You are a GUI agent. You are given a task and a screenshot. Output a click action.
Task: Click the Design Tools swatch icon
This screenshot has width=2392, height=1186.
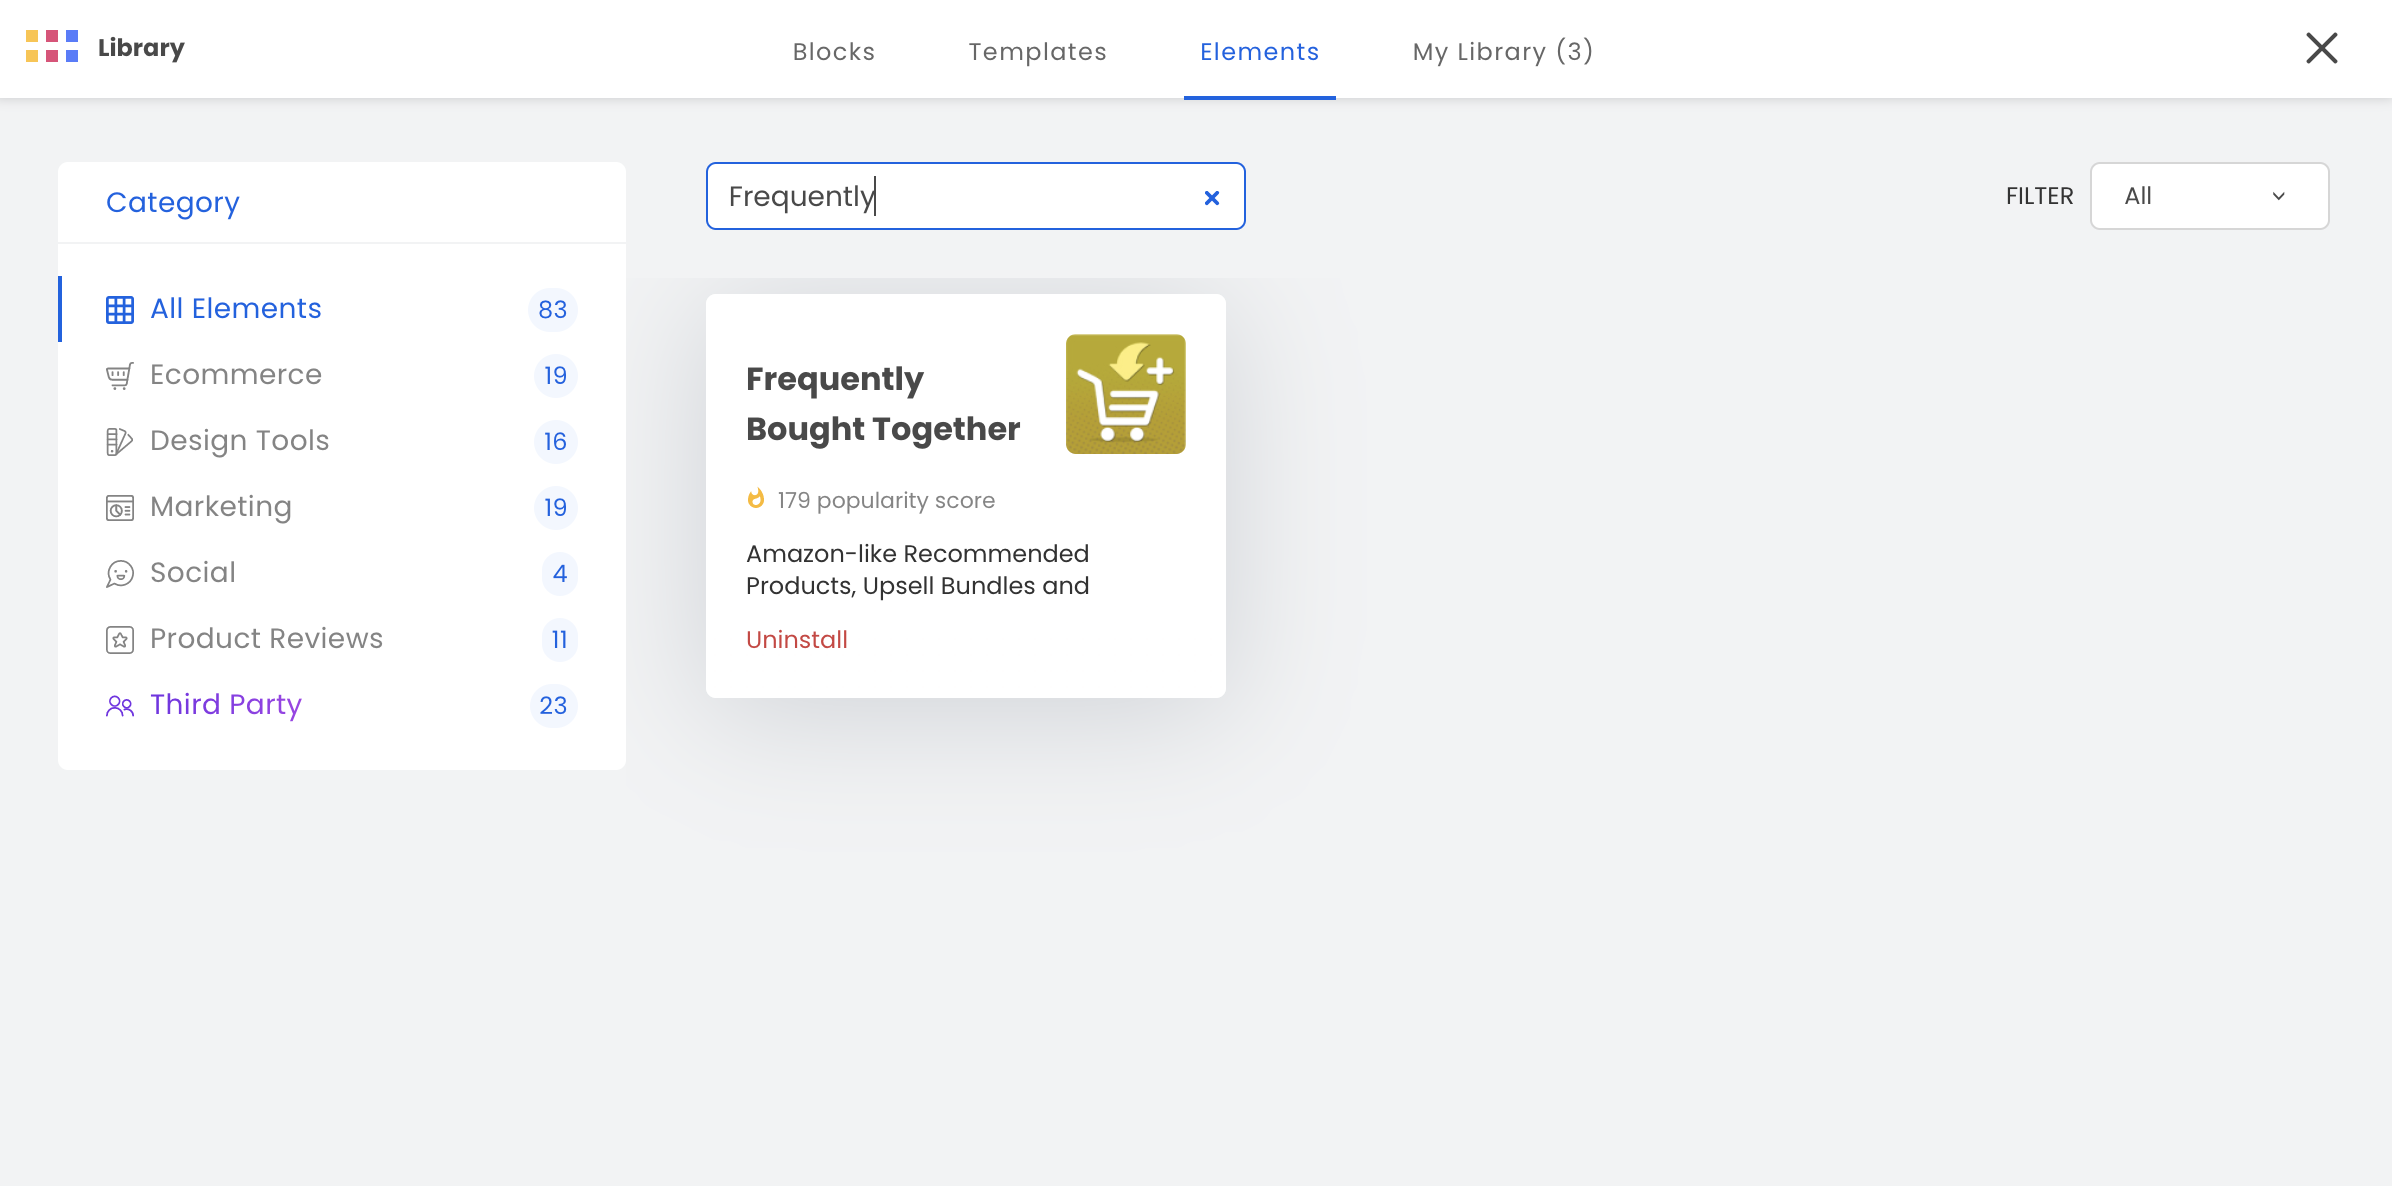tap(120, 442)
